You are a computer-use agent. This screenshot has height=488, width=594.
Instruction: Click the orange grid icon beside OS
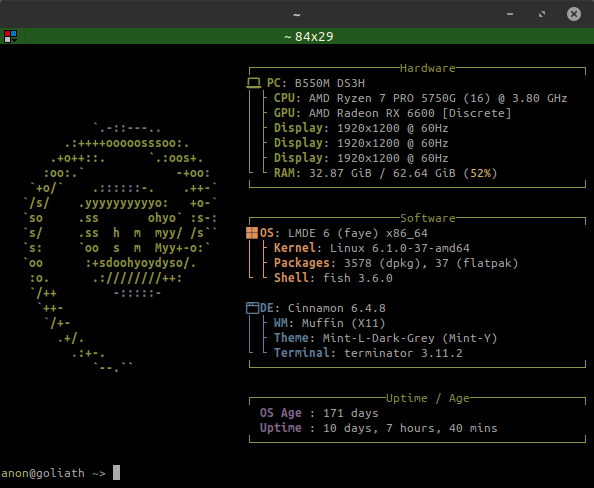252,233
